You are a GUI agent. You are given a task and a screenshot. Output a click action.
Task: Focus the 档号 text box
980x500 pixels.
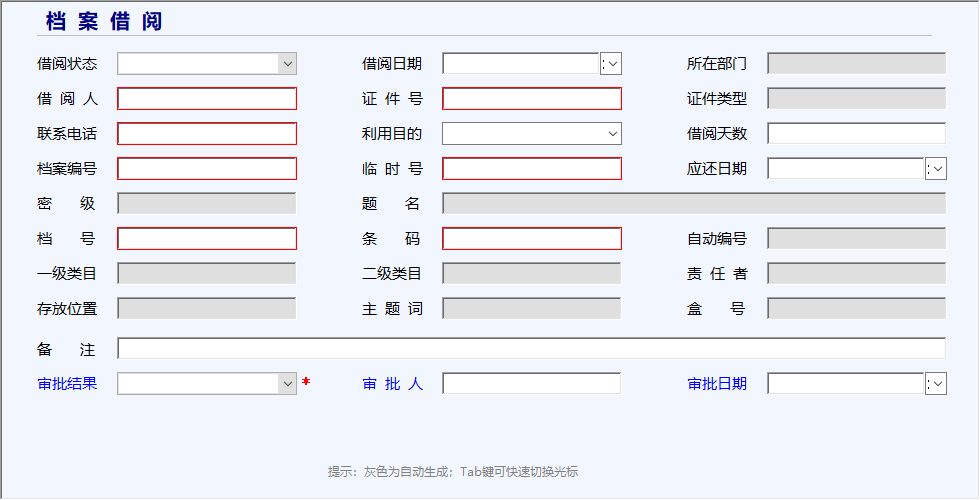207,239
